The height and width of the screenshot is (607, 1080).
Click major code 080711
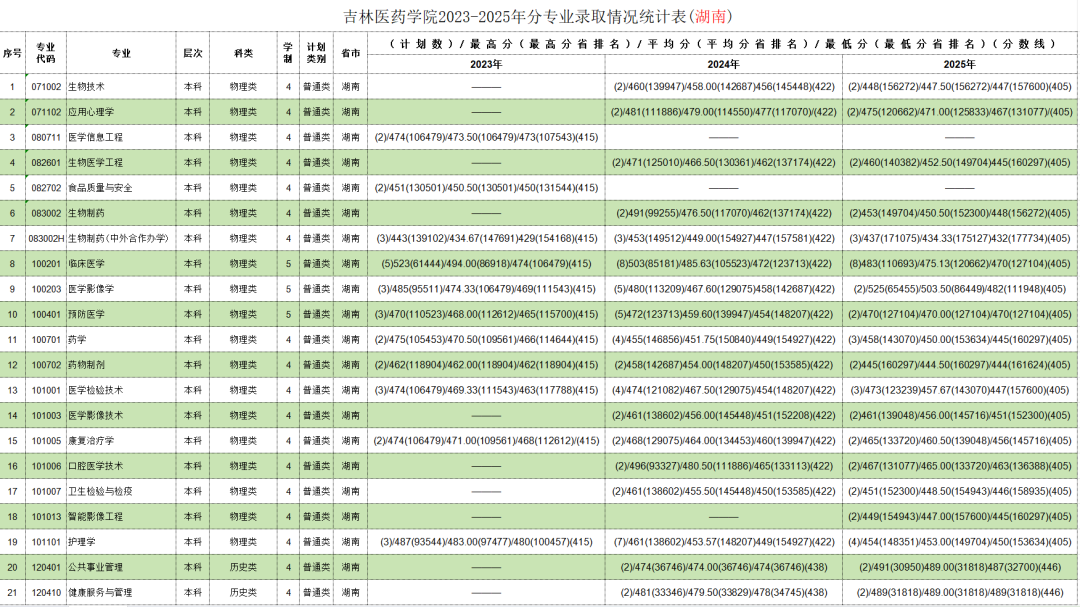point(46,137)
